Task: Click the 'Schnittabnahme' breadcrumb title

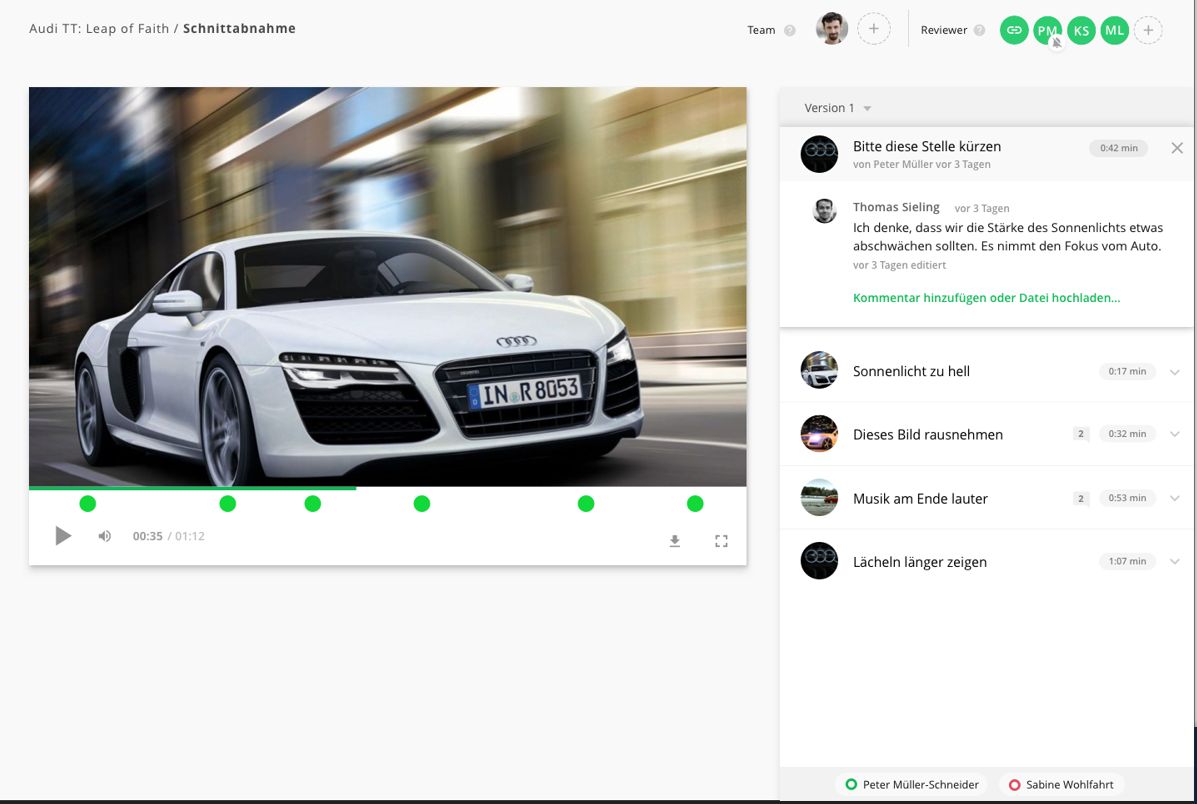Action: [x=239, y=28]
